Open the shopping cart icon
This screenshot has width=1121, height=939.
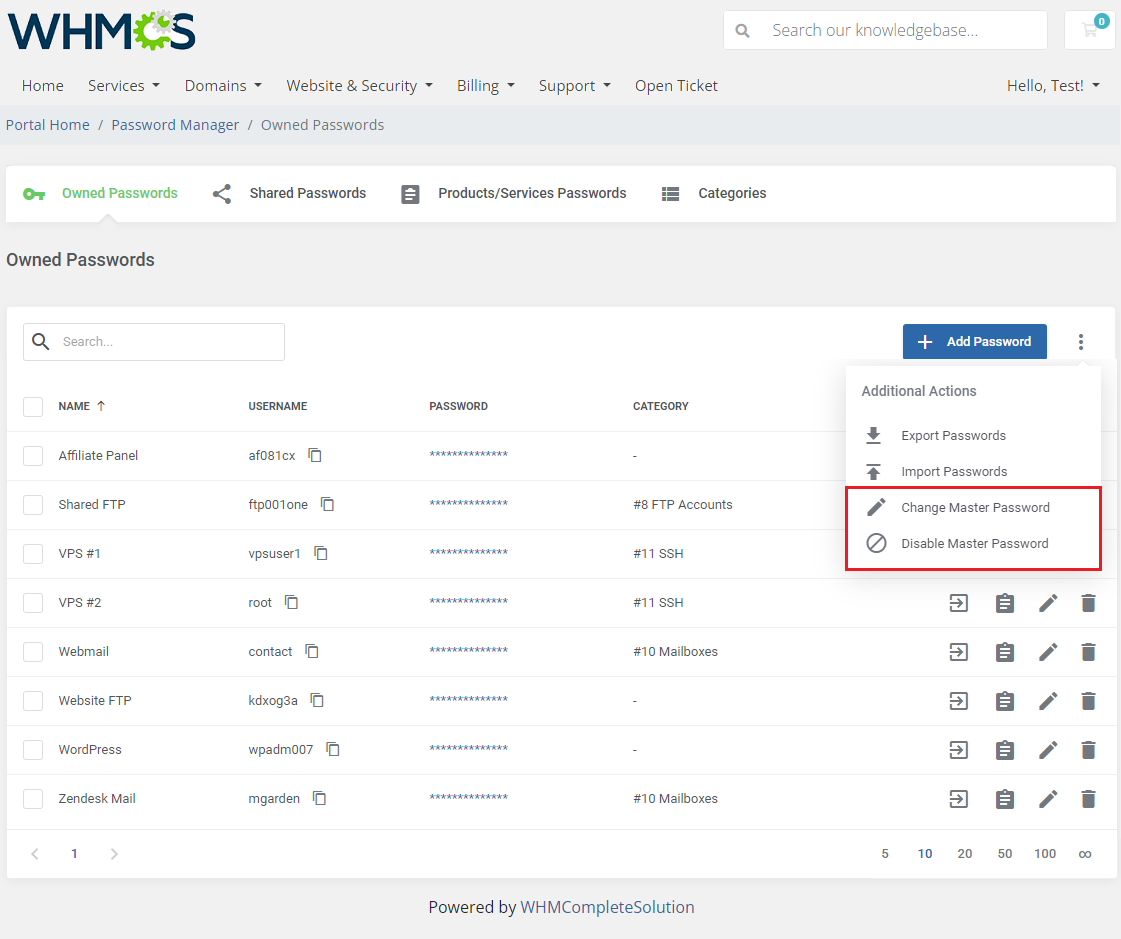(1090, 30)
